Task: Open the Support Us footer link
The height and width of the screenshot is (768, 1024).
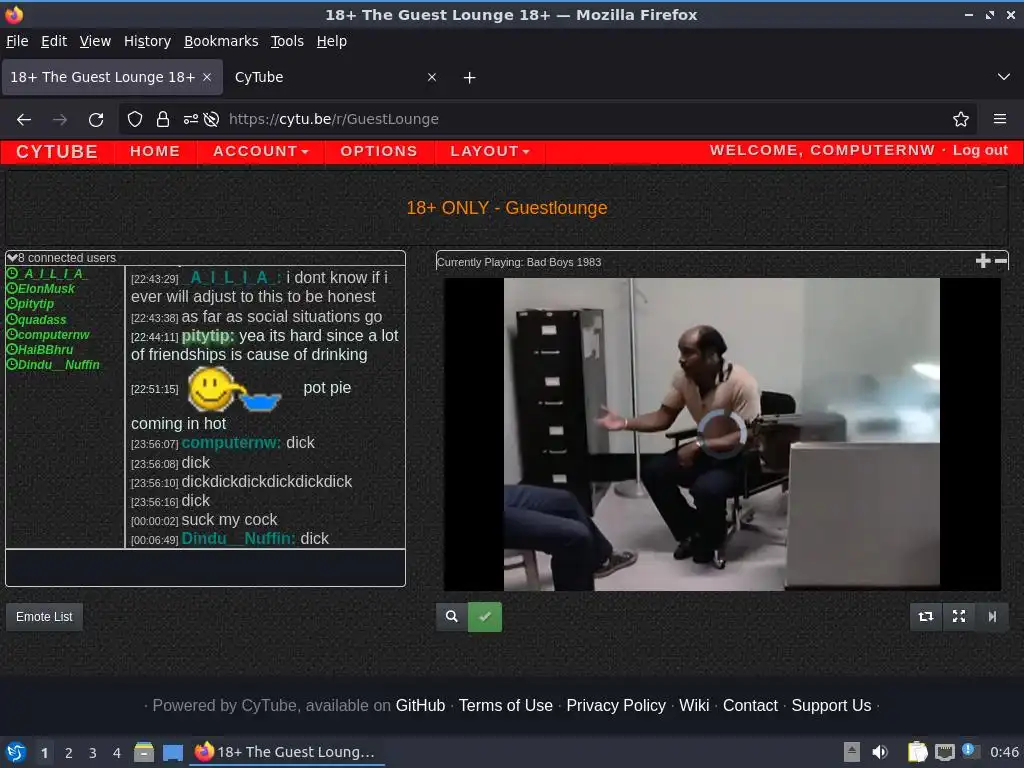Action: coord(831,705)
